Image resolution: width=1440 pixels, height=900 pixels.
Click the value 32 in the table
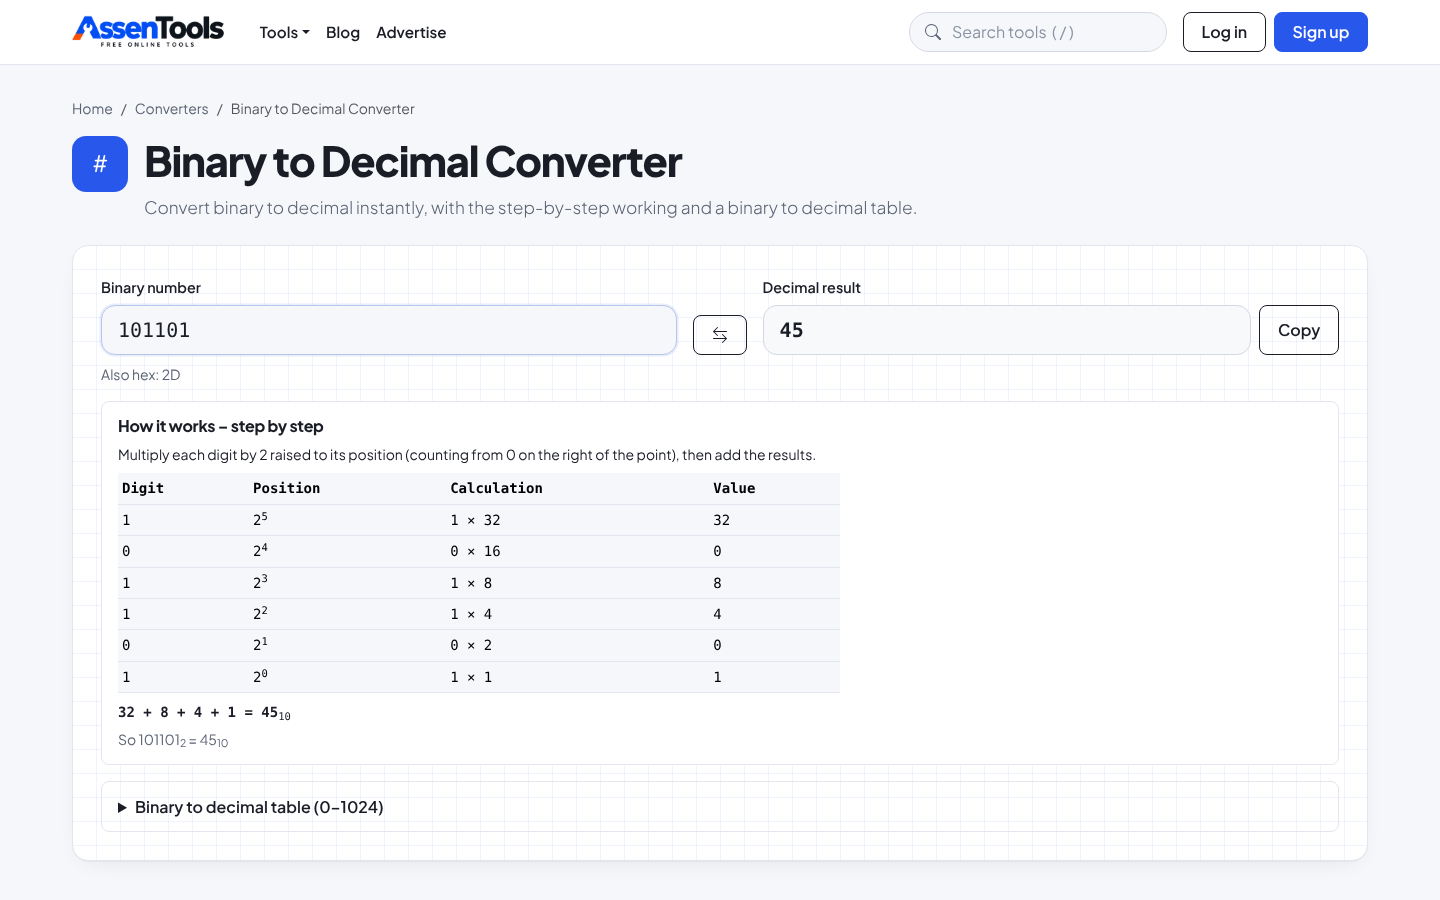722,520
